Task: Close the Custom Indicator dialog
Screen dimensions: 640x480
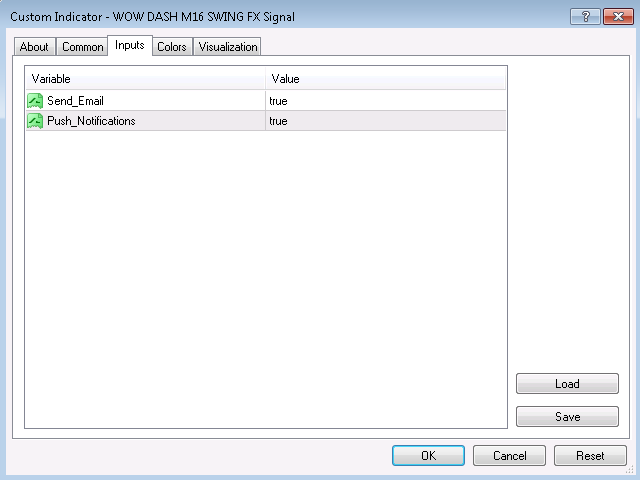Action: tap(618, 17)
